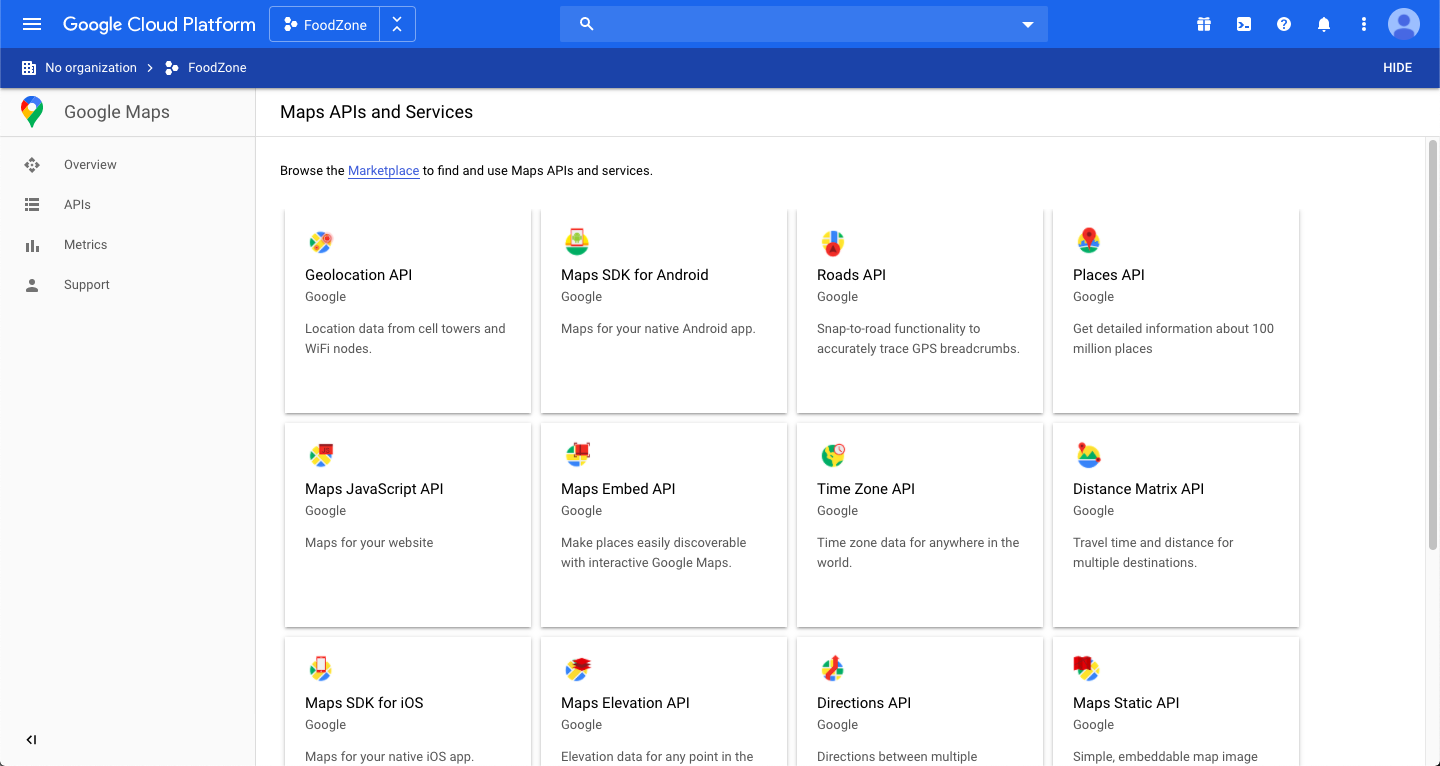Click the Maps SDK for iOS icon
The height and width of the screenshot is (766, 1440).
tap(321, 670)
